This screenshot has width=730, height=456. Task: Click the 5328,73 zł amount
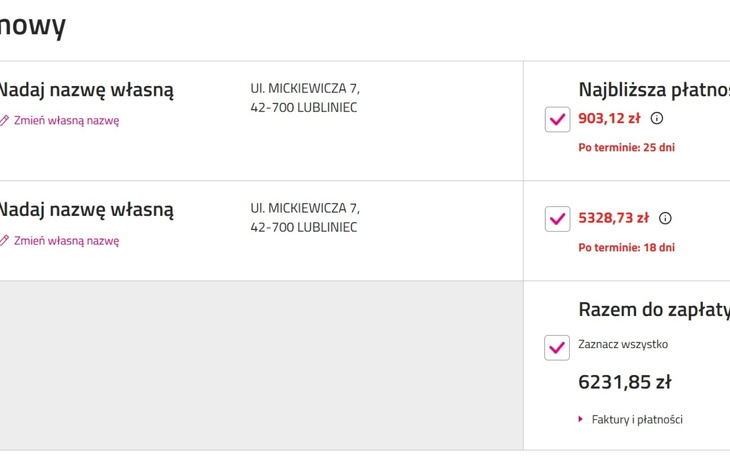(x=613, y=218)
